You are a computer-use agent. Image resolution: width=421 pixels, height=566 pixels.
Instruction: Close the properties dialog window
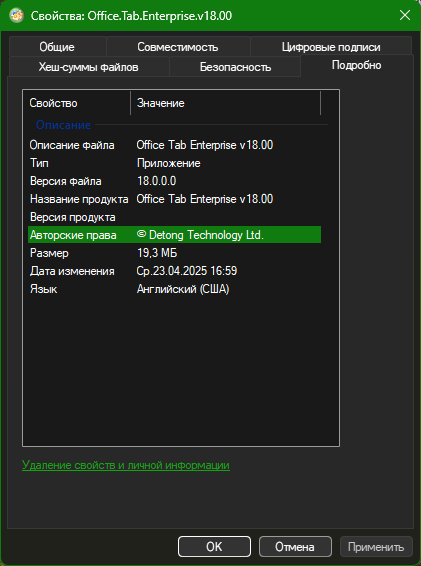tap(405, 16)
